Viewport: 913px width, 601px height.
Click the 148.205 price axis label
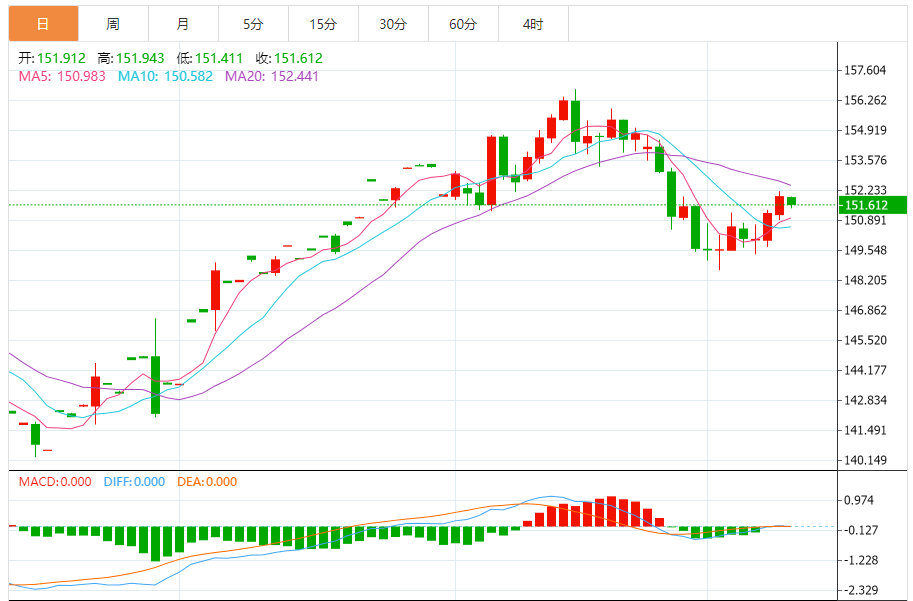coord(865,280)
